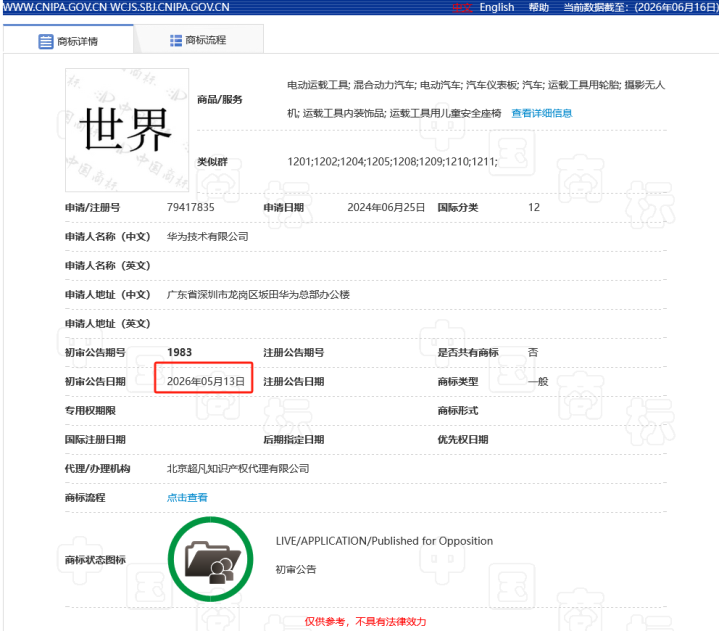This screenshot has width=719, height=631.
Task: Open the 商标详情 tab
Action: click(x=68, y=40)
